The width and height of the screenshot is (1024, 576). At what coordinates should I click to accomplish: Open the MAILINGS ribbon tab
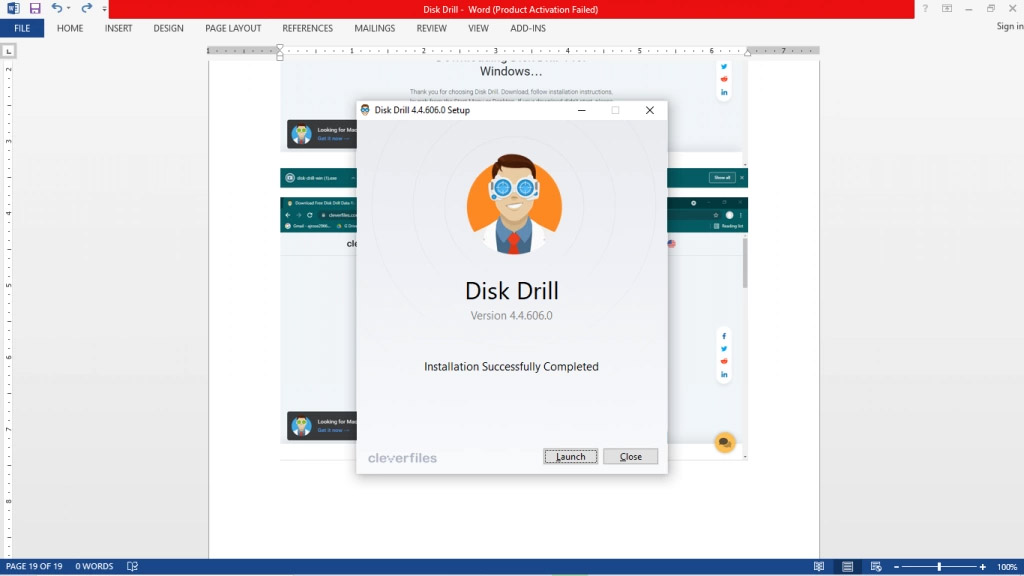click(374, 28)
